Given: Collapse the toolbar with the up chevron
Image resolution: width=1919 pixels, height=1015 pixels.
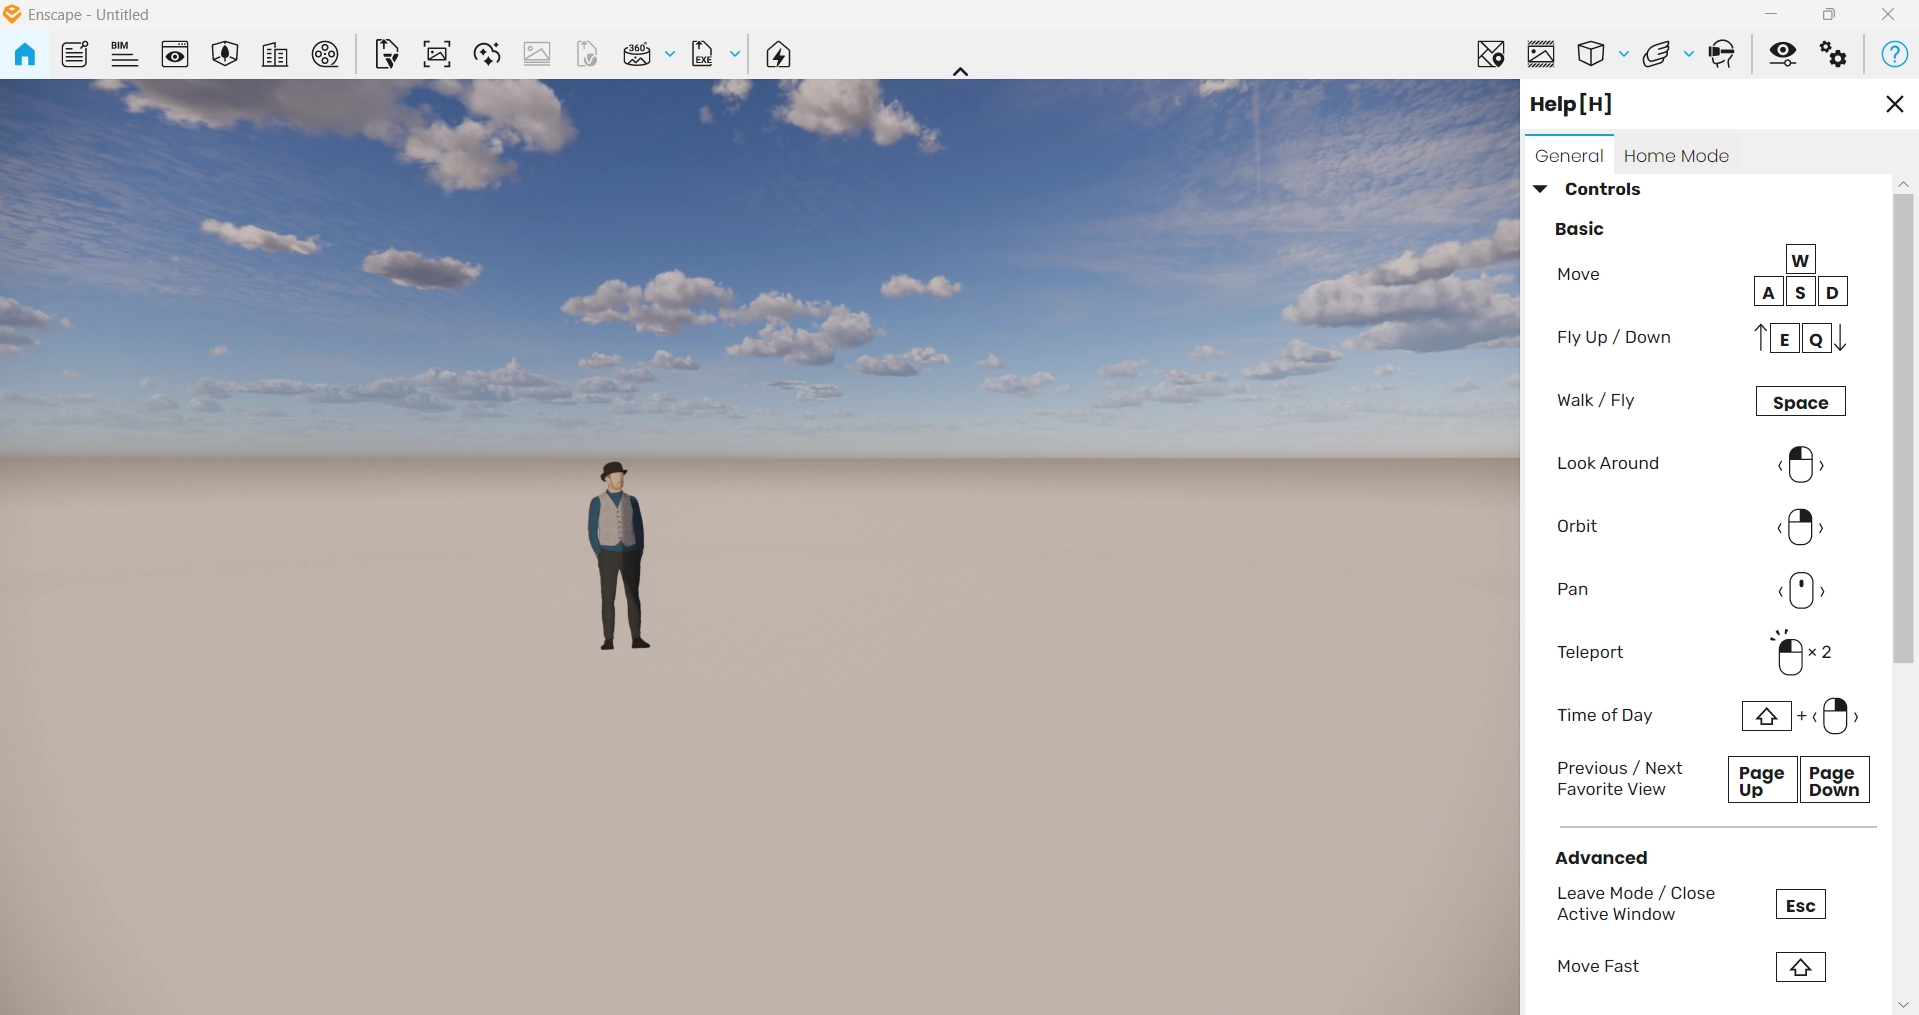Looking at the screenshot, I should 960,71.
